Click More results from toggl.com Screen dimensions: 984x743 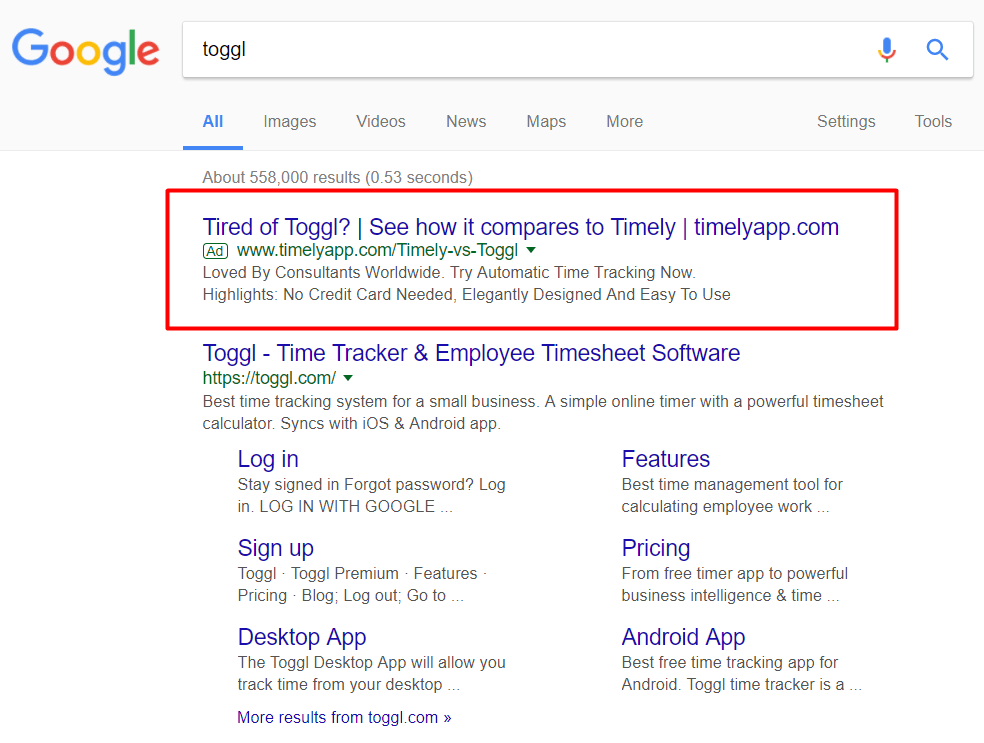click(344, 717)
